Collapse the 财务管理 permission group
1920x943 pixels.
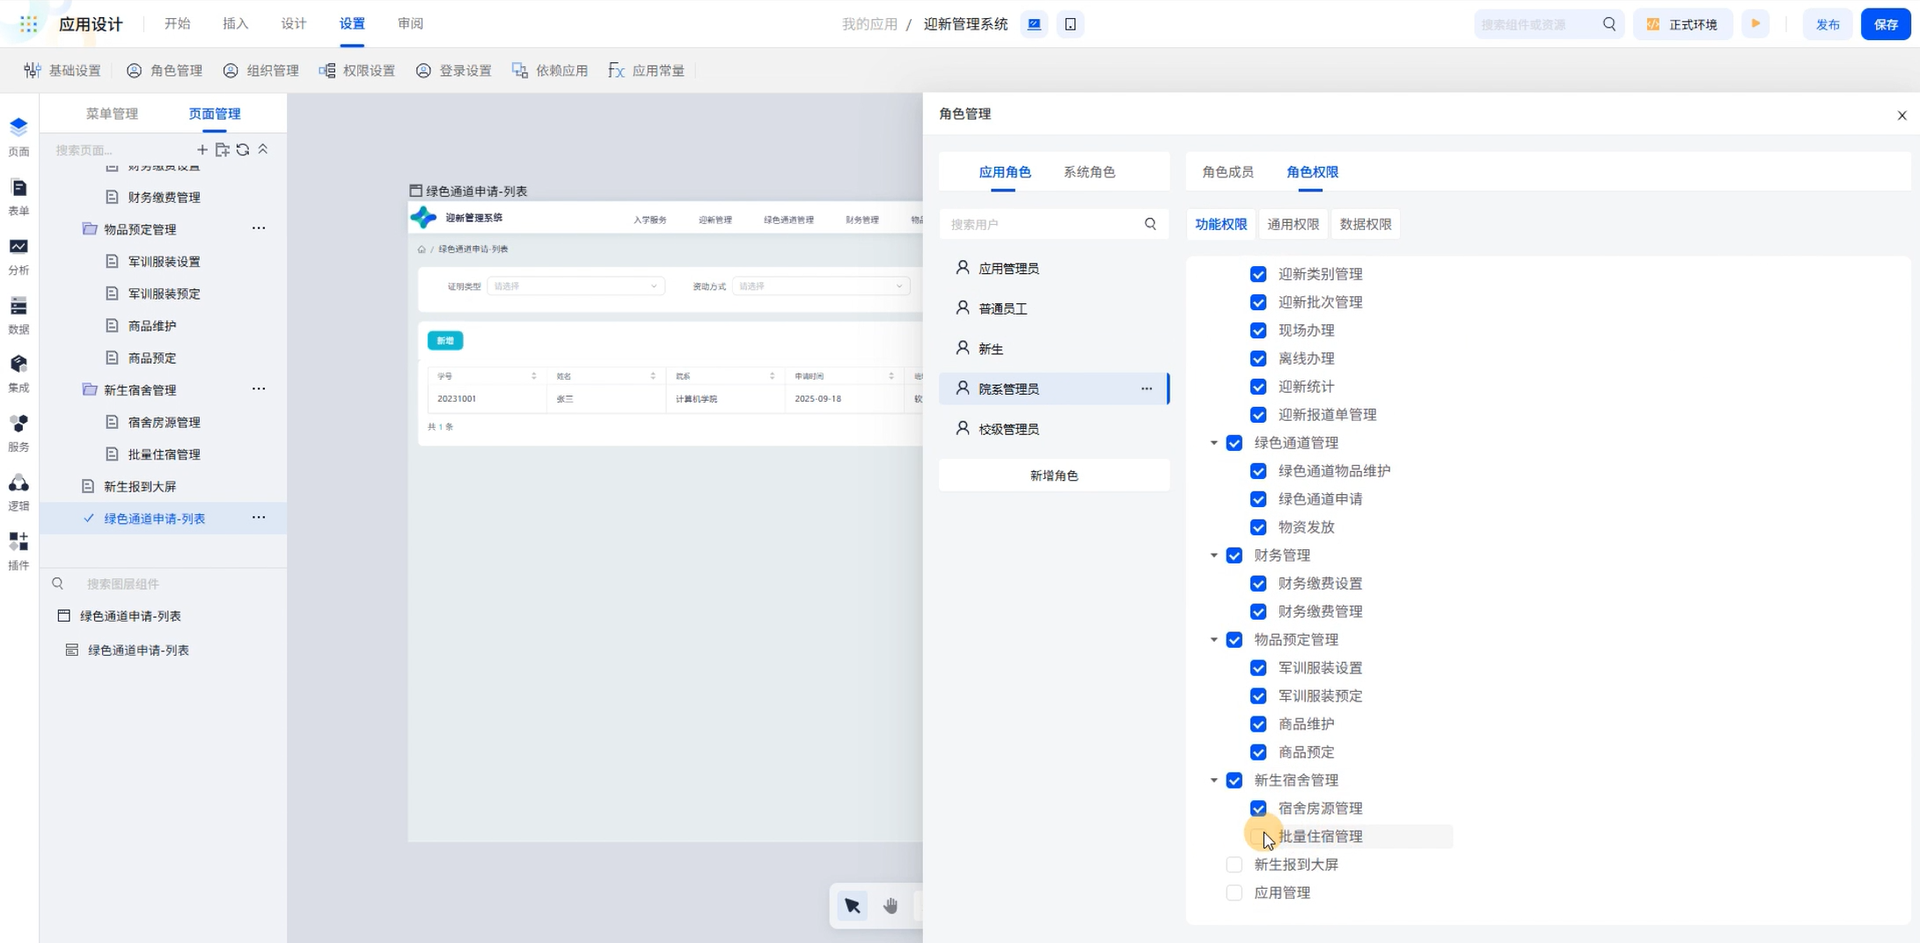point(1214,556)
